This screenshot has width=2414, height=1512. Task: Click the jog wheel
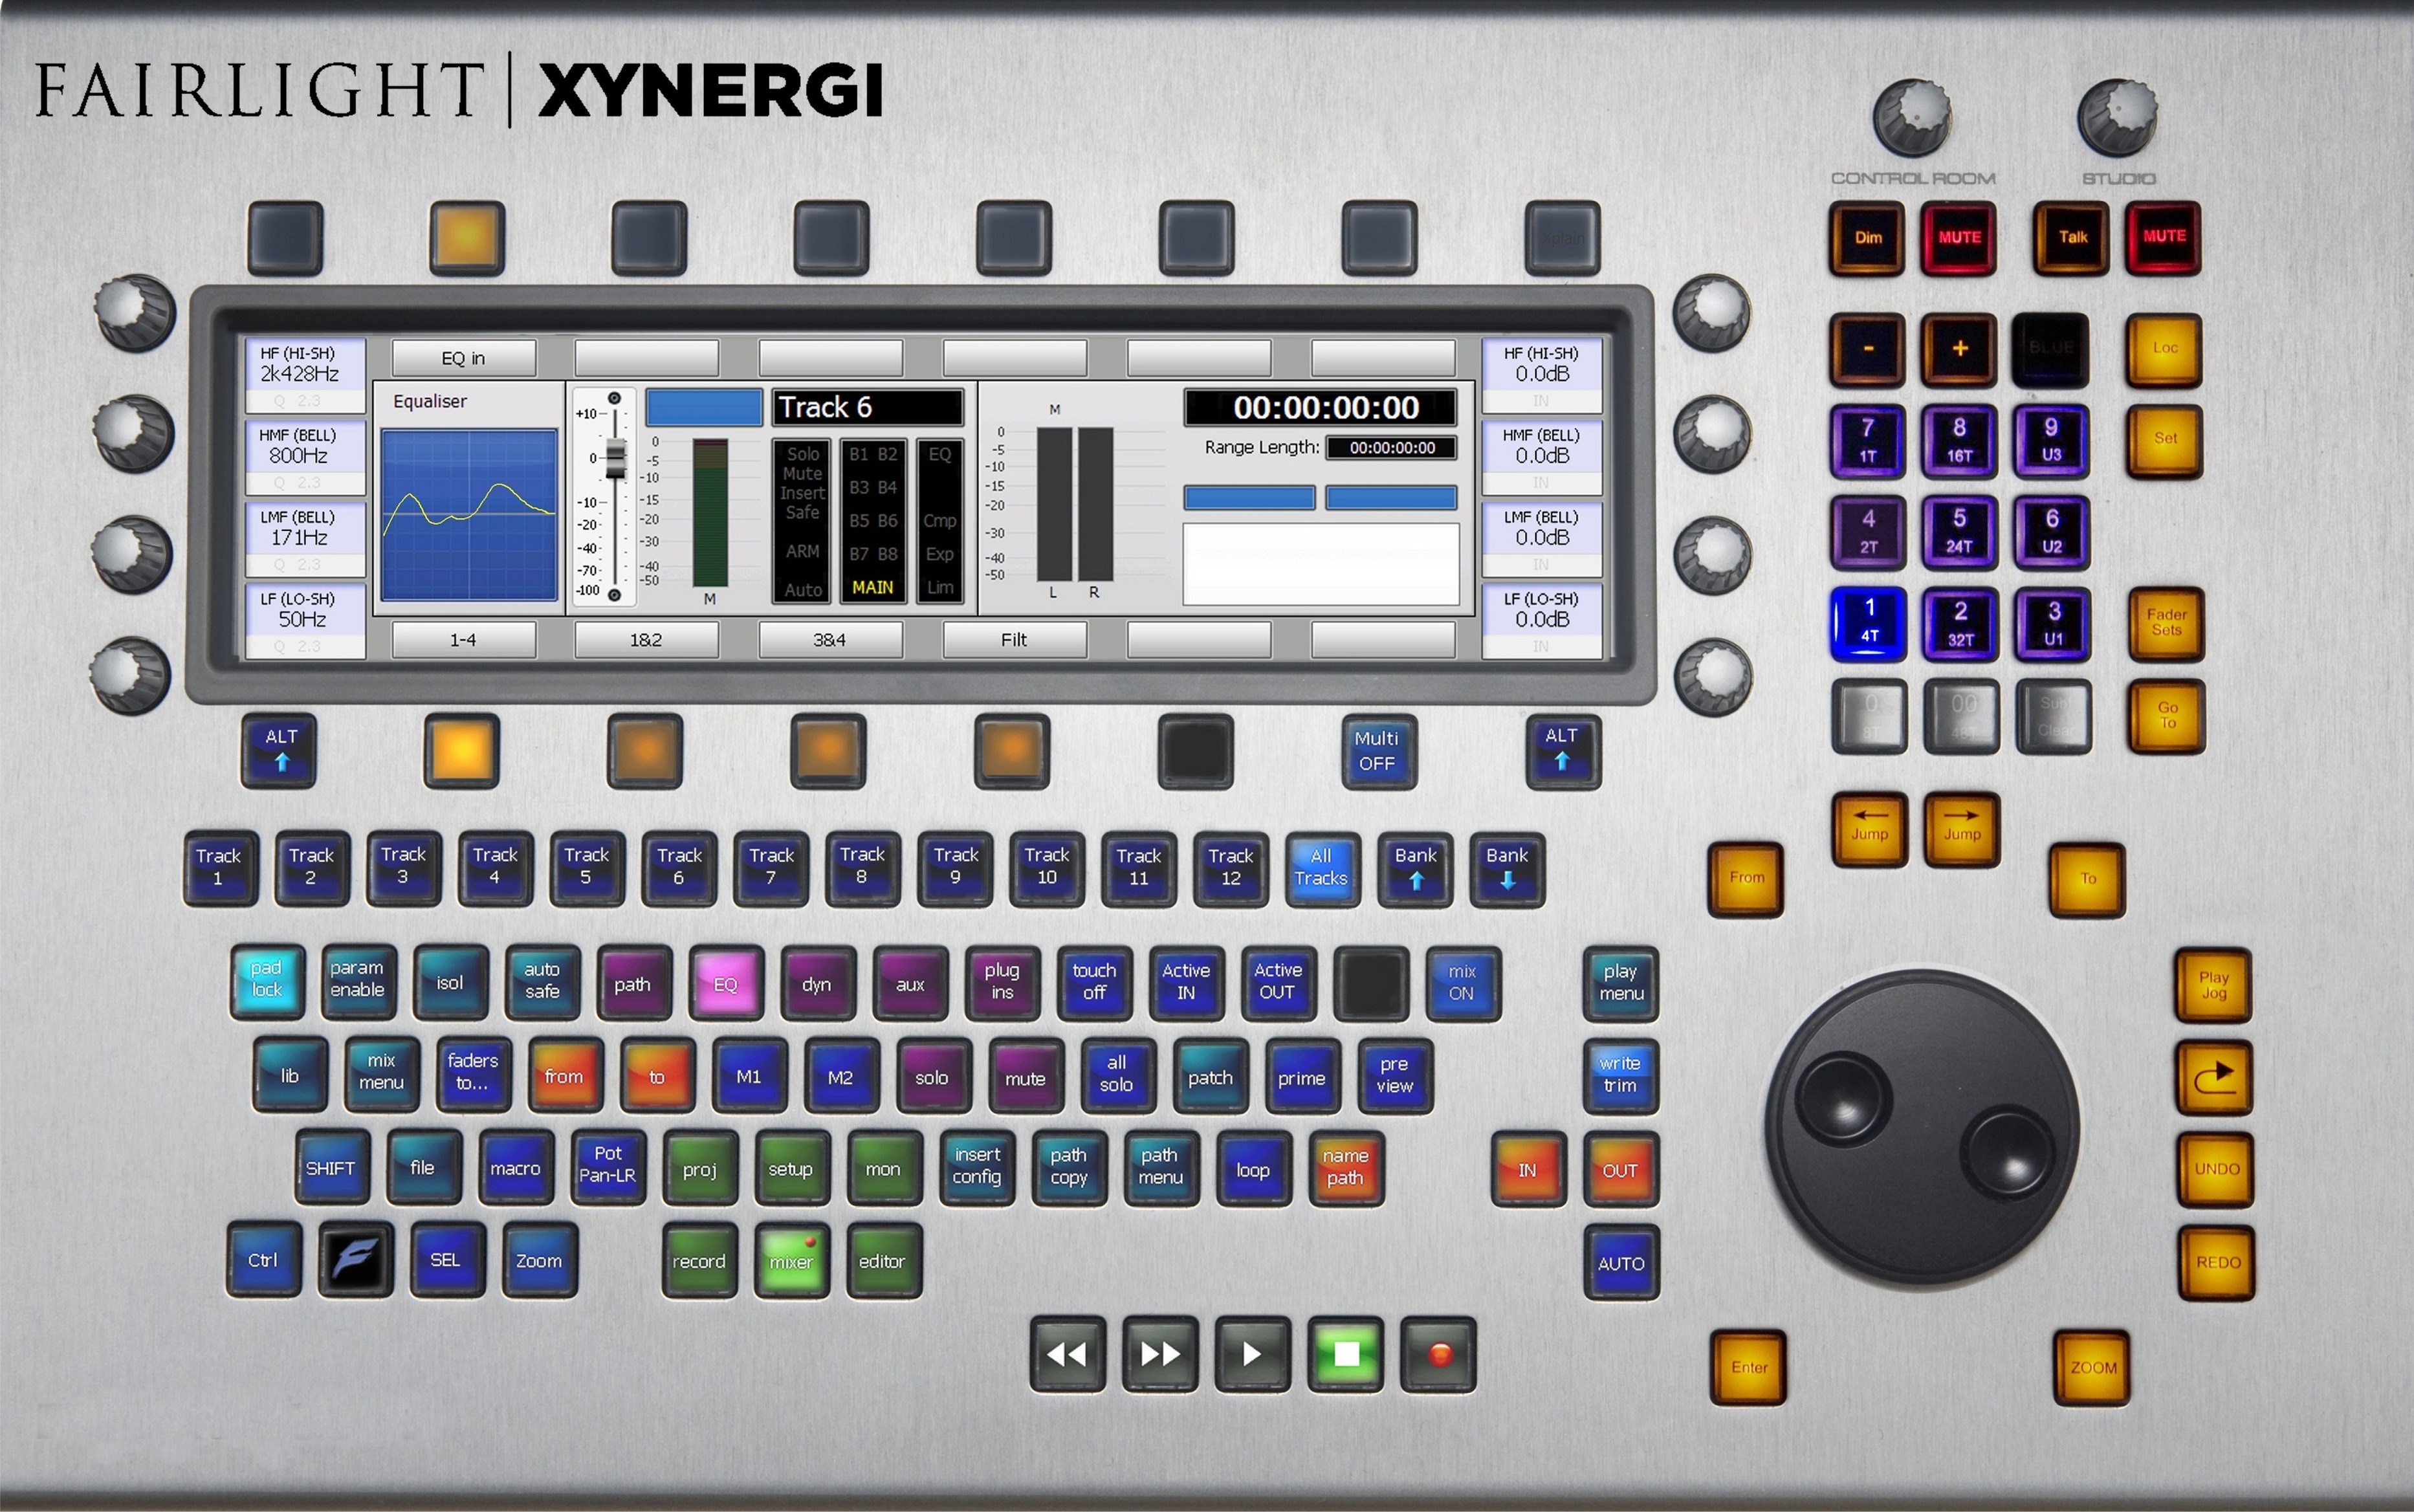1922,1126
